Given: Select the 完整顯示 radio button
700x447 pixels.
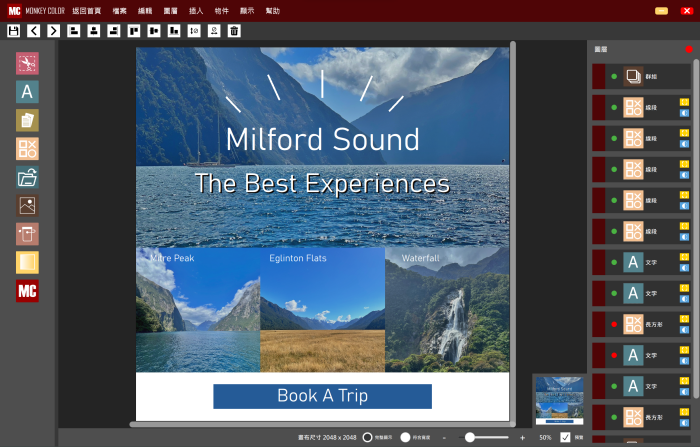Looking at the screenshot, I should (x=368, y=437).
